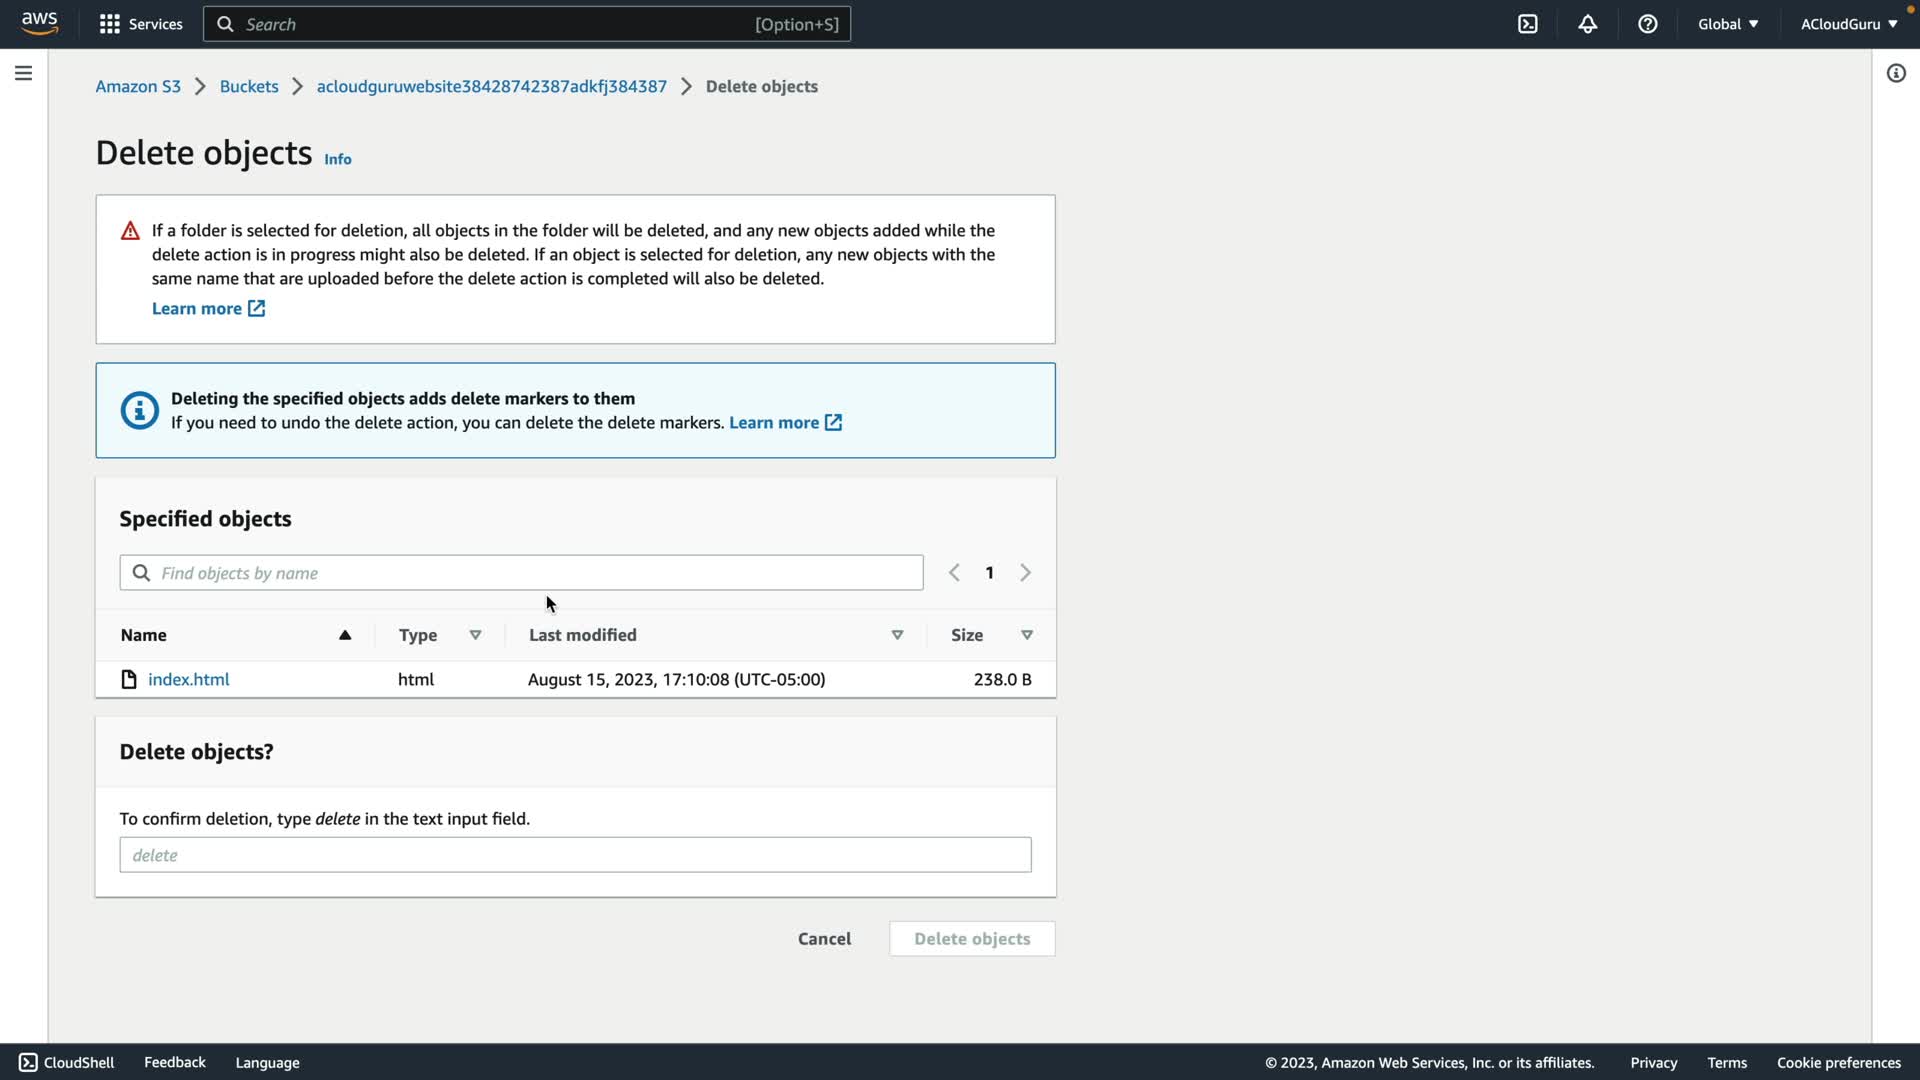Click the delete confirmation text field

pyautogui.click(x=575, y=855)
